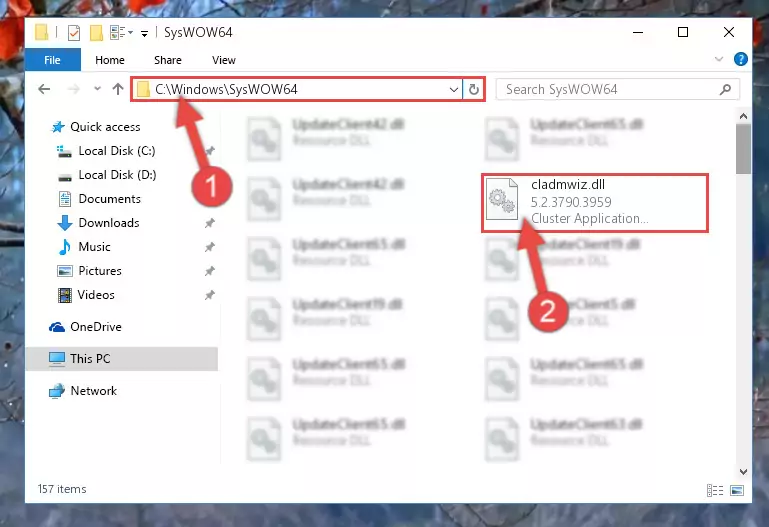The height and width of the screenshot is (527, 769).
Task: Open the File menu tab
Action: (x=52, y=60)
